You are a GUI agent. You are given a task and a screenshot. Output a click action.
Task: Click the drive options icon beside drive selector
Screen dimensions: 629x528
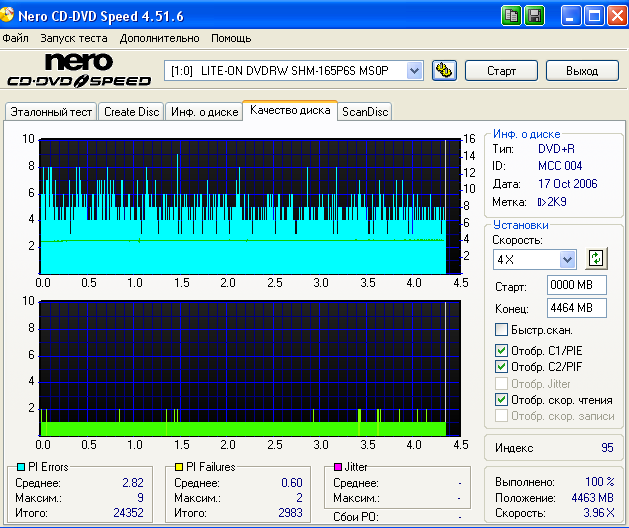[445, 71]
